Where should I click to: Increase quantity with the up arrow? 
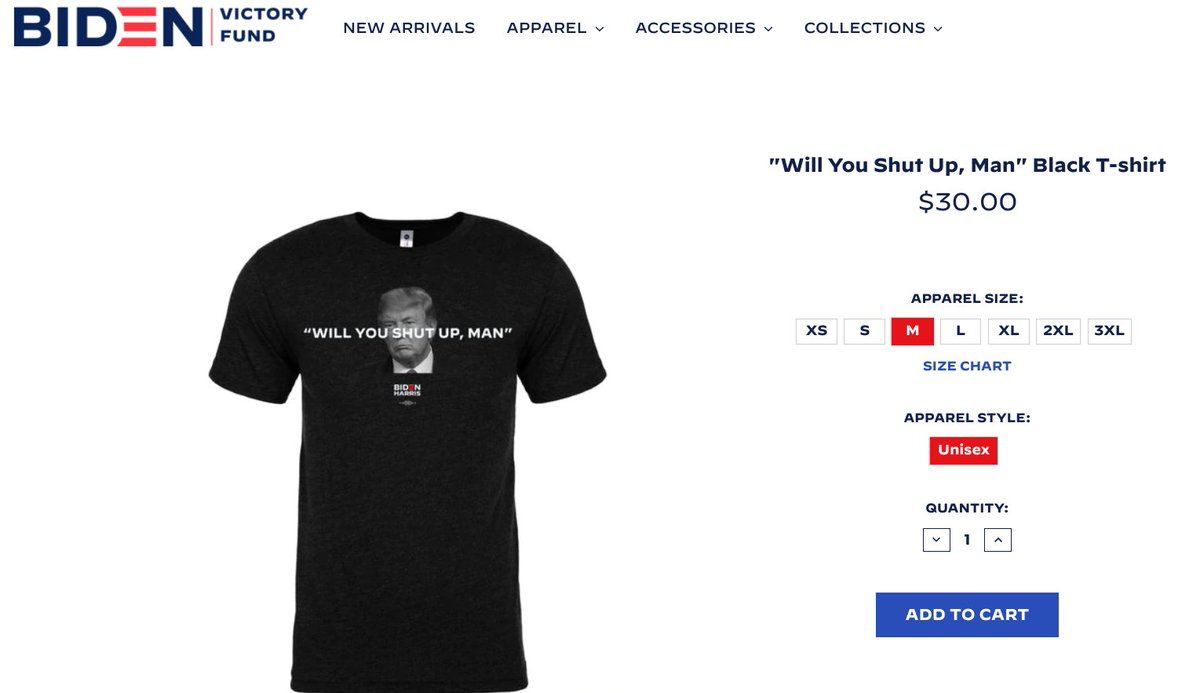click(998, 540)
